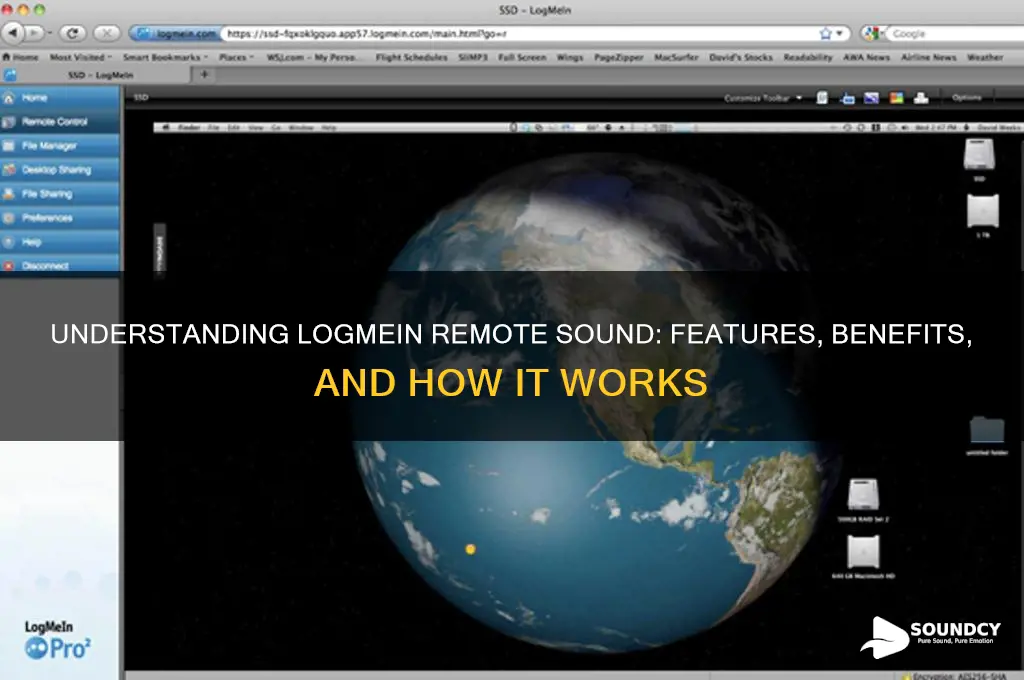Select the SSD - LogMeIn browser tab

click(x=98, y=75)
